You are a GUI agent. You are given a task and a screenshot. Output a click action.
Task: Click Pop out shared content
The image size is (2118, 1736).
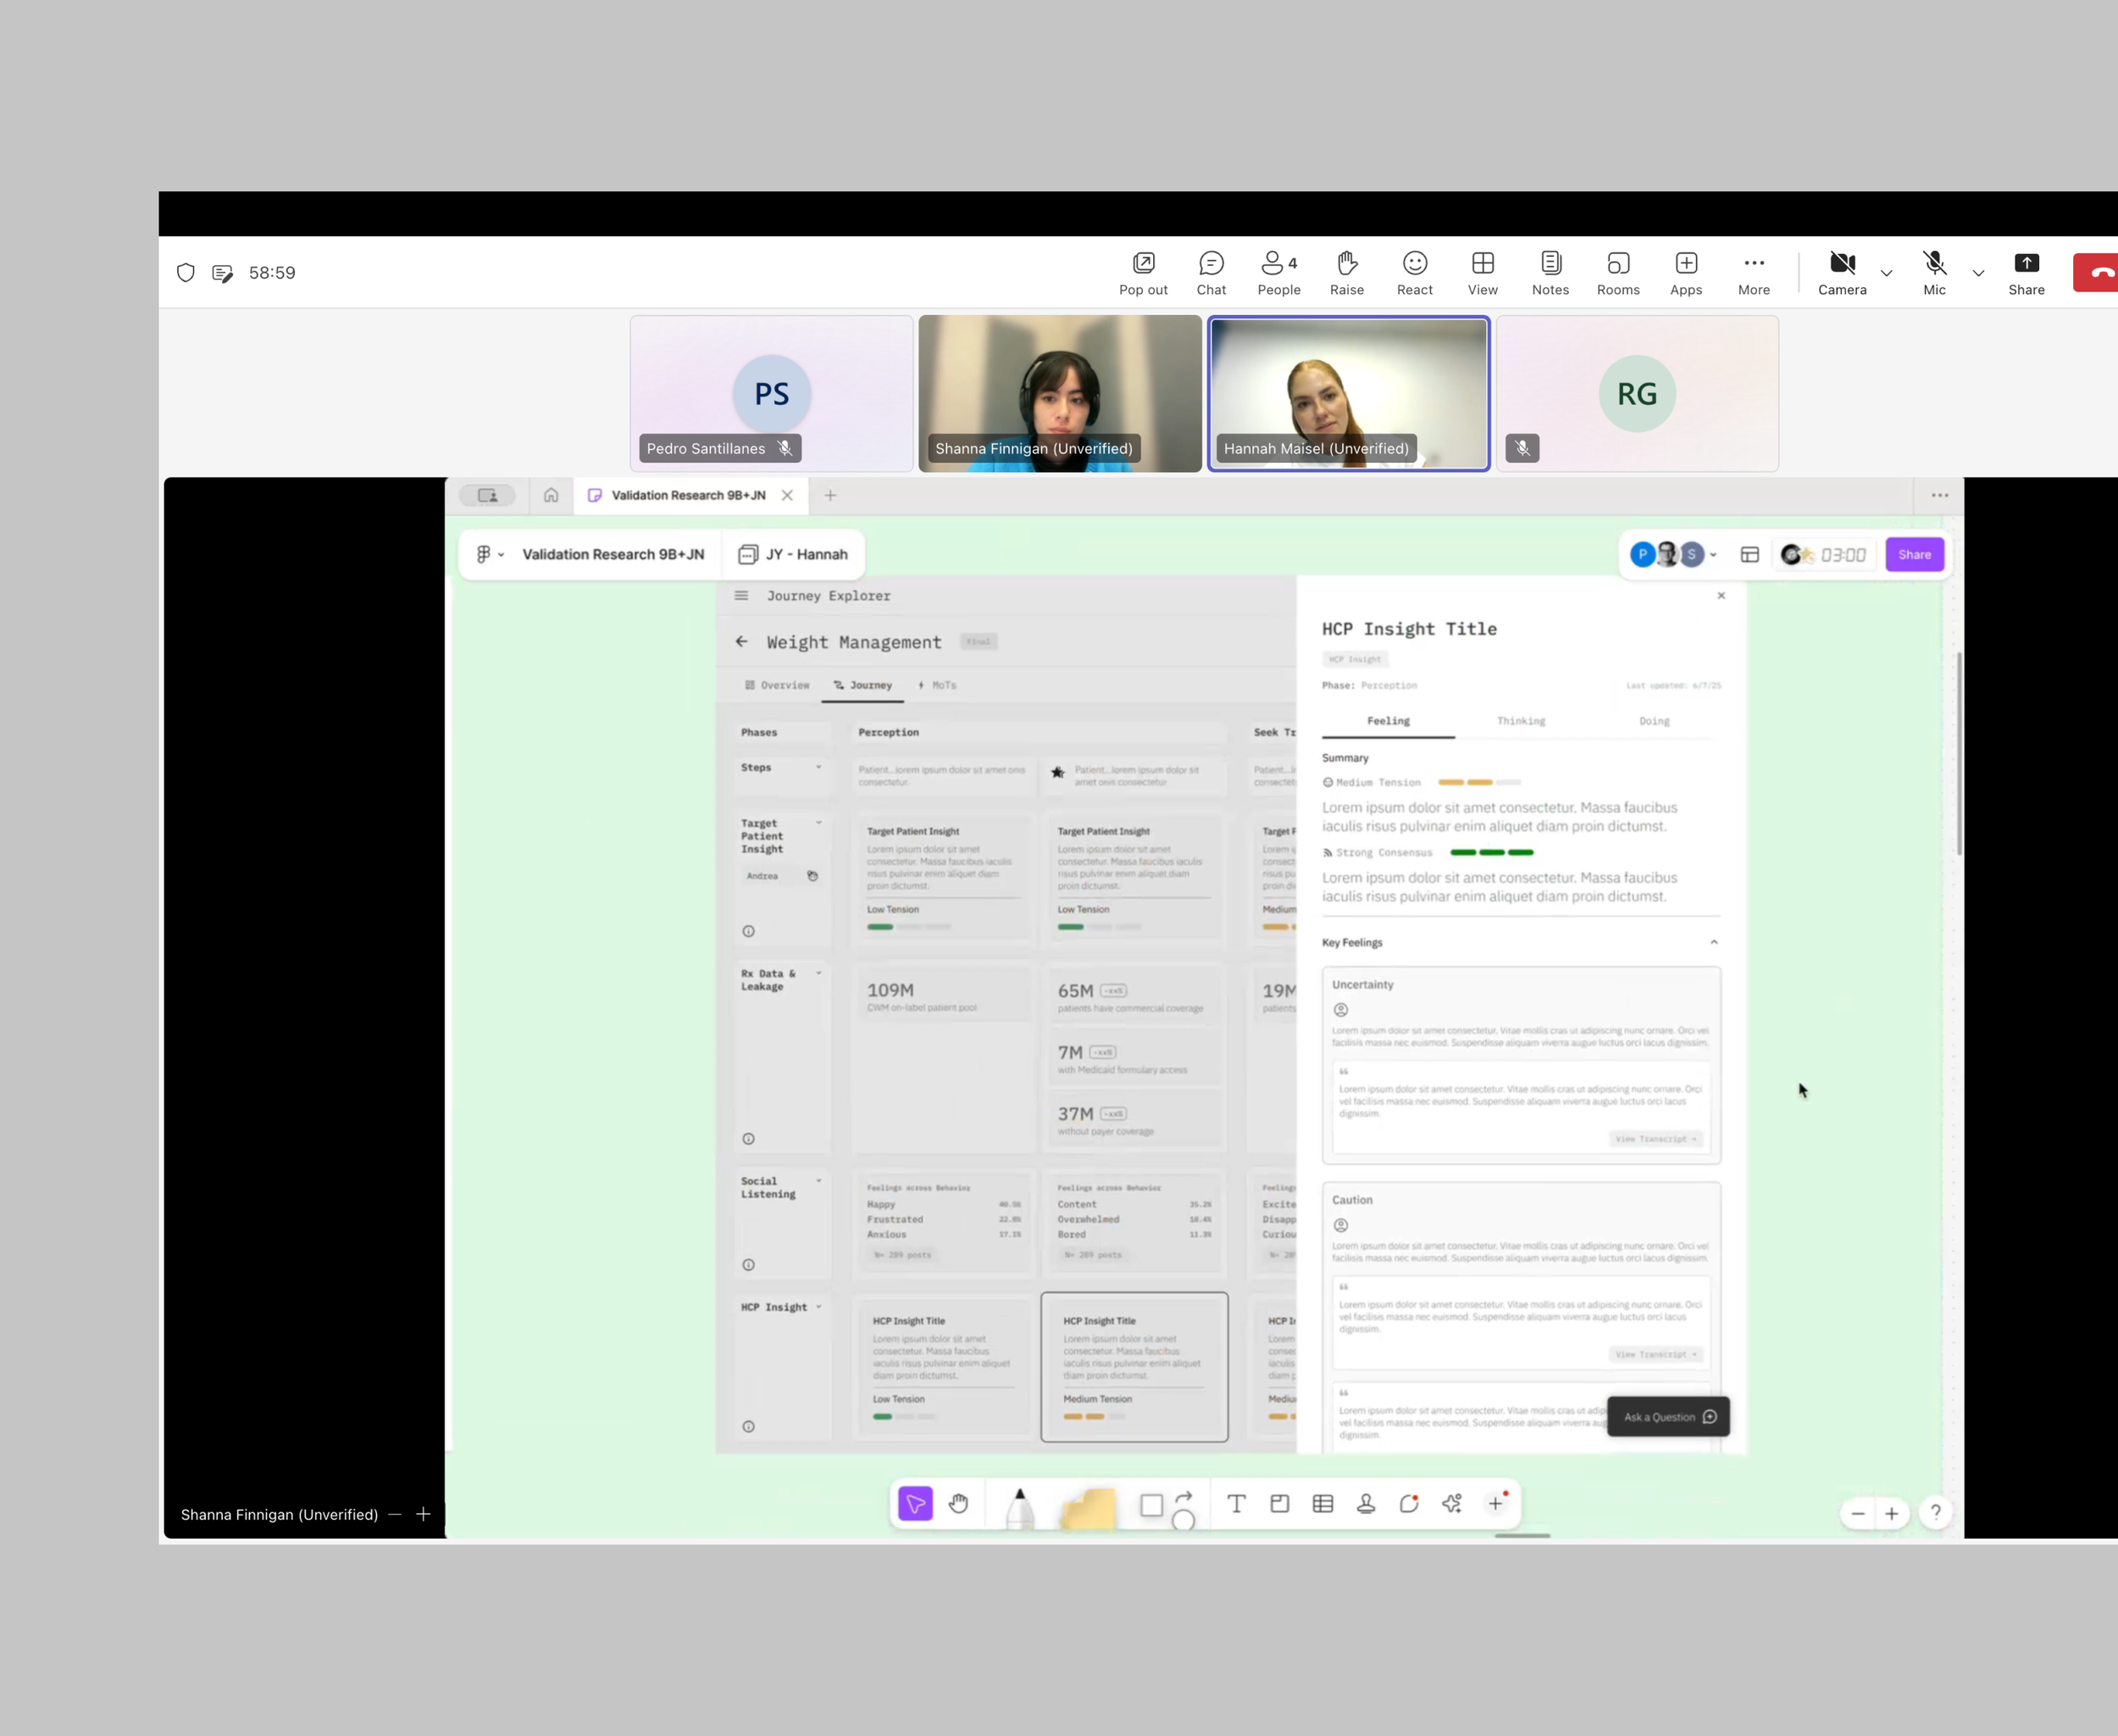[x=1143, y=273]
